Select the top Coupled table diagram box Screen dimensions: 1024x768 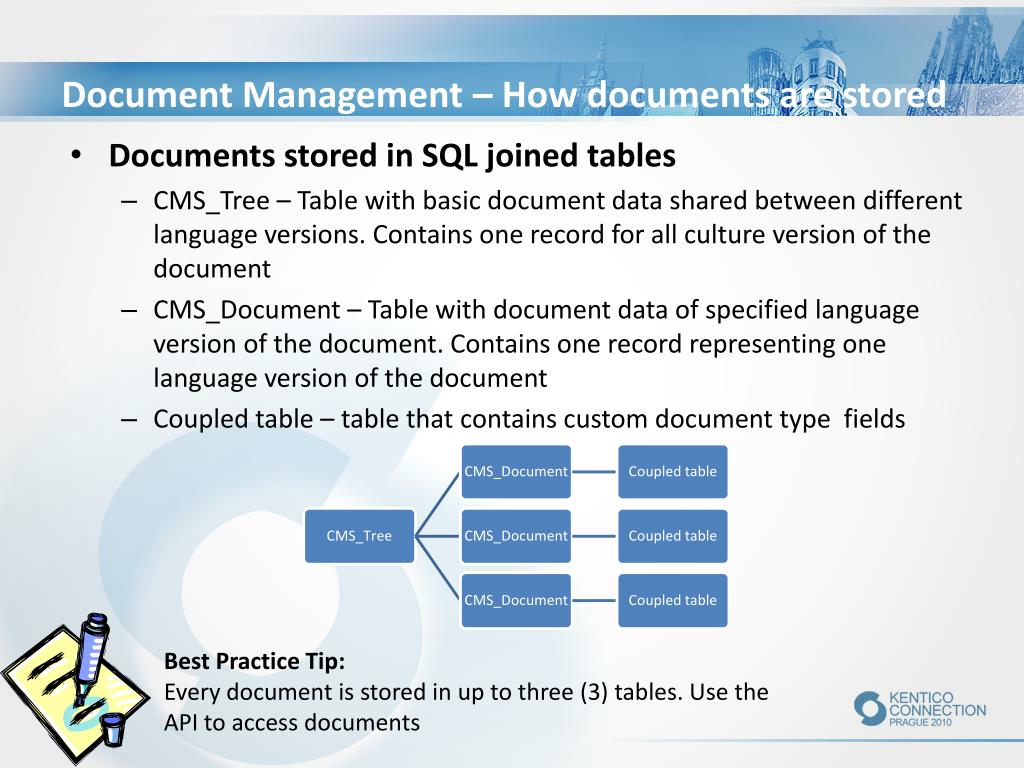pos(673,472)
